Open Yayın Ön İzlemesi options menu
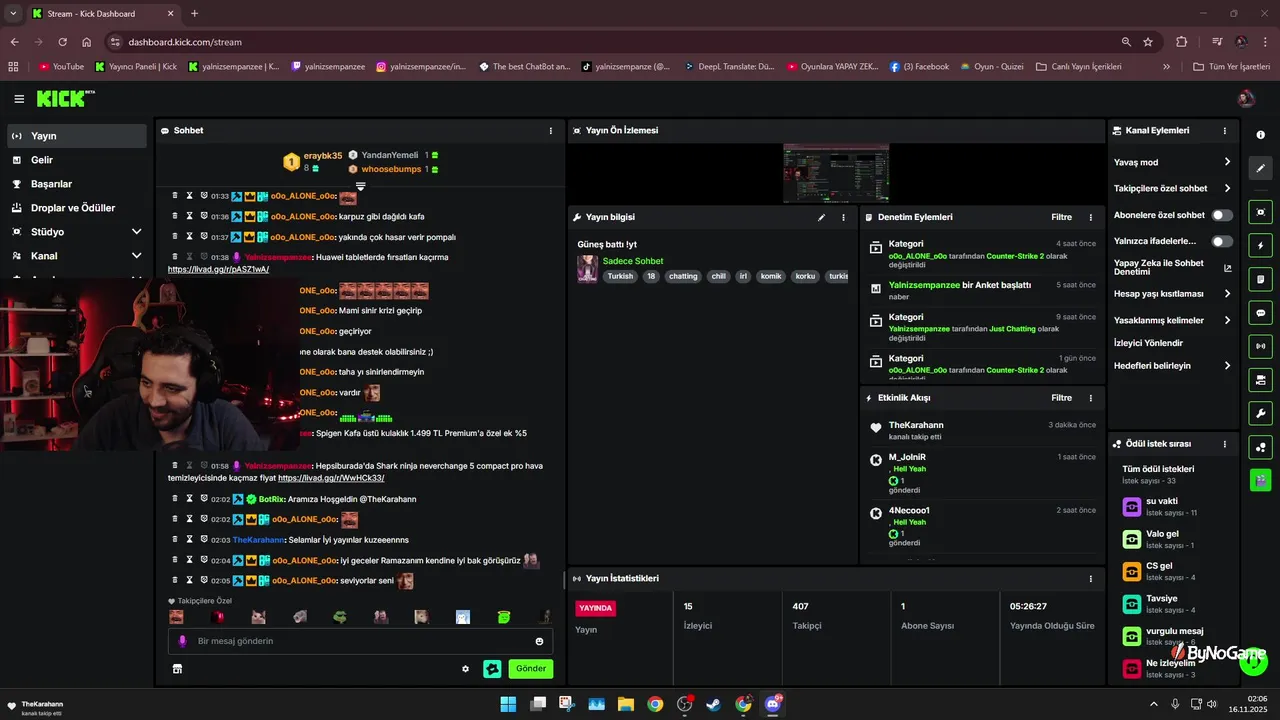This screenshot has height=720, width=1280. [1091, 131]
